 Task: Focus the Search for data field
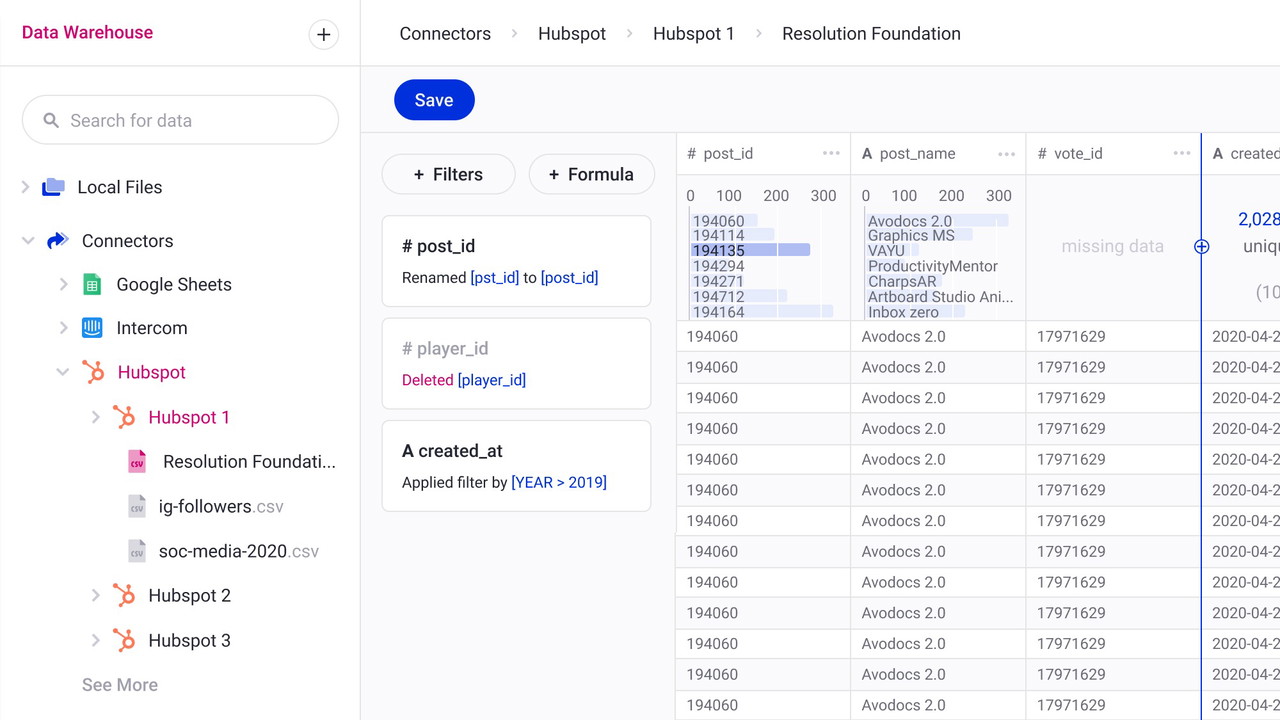tap(190, 120)
